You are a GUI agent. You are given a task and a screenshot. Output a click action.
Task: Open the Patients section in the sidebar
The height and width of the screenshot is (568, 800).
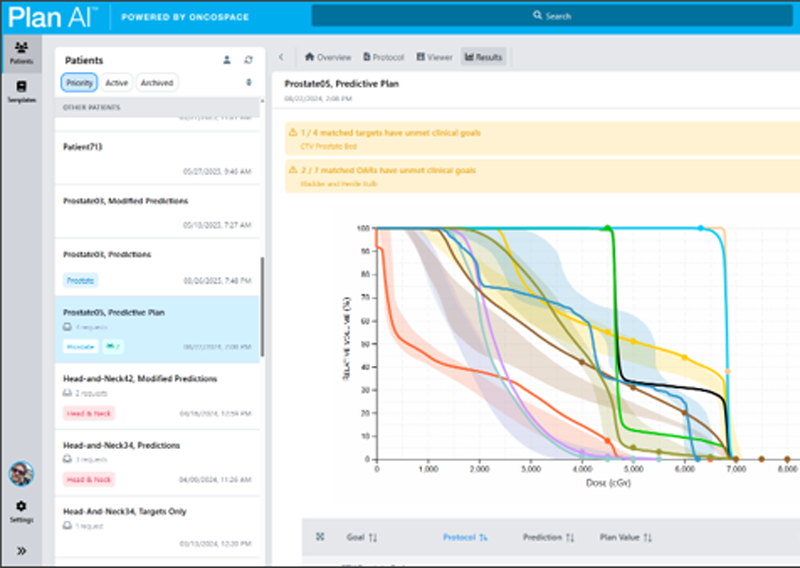(21, 53)
